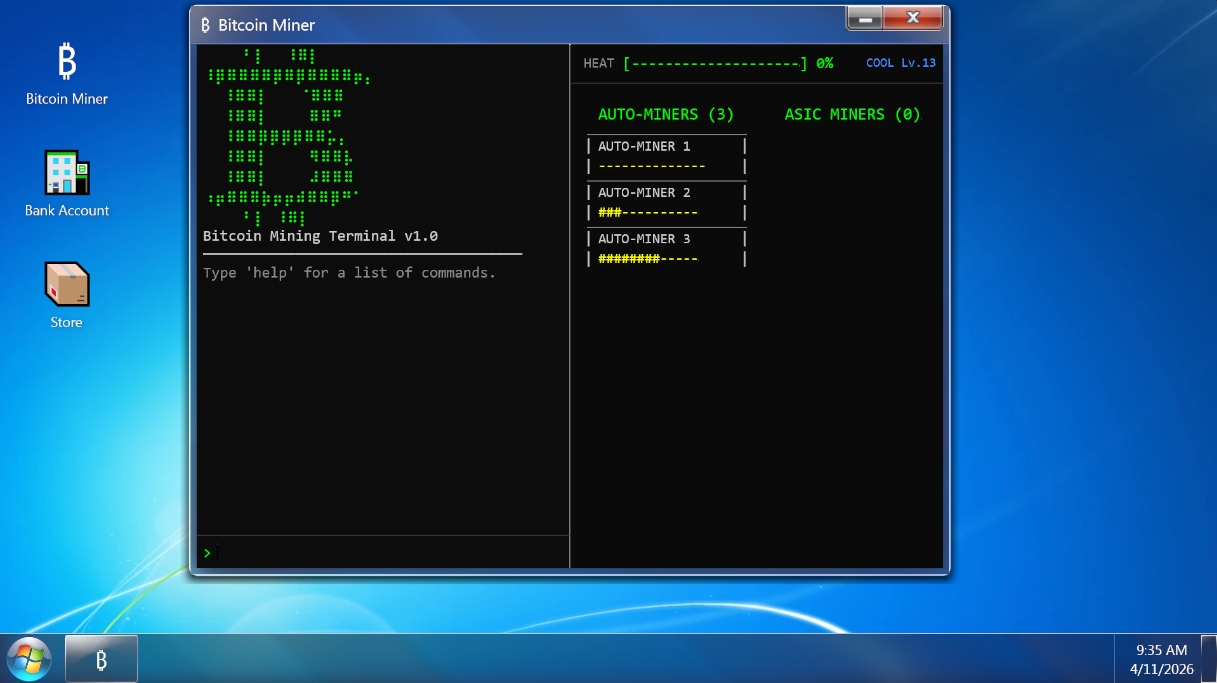1217x683 pixels.
Task: Click the system clock in the taskbar
Action: click(1161, 659)
